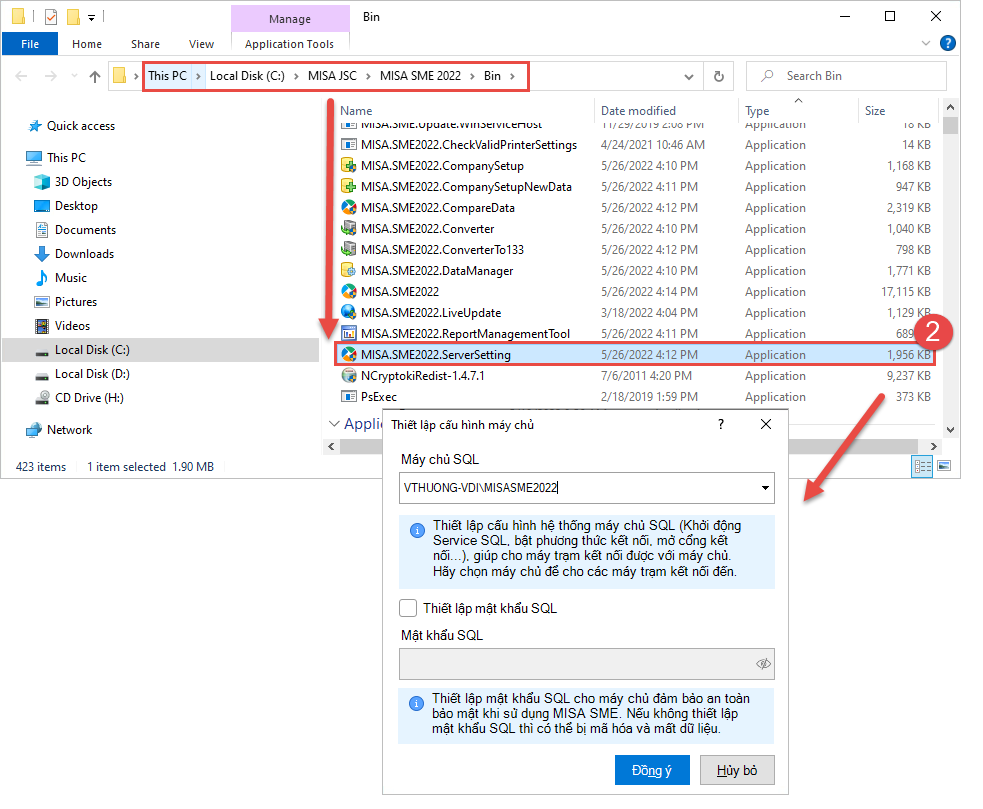The image size is (983, 809).
Task: Confirm with the Đồng ý button
Action: click(x=652, y=770)
